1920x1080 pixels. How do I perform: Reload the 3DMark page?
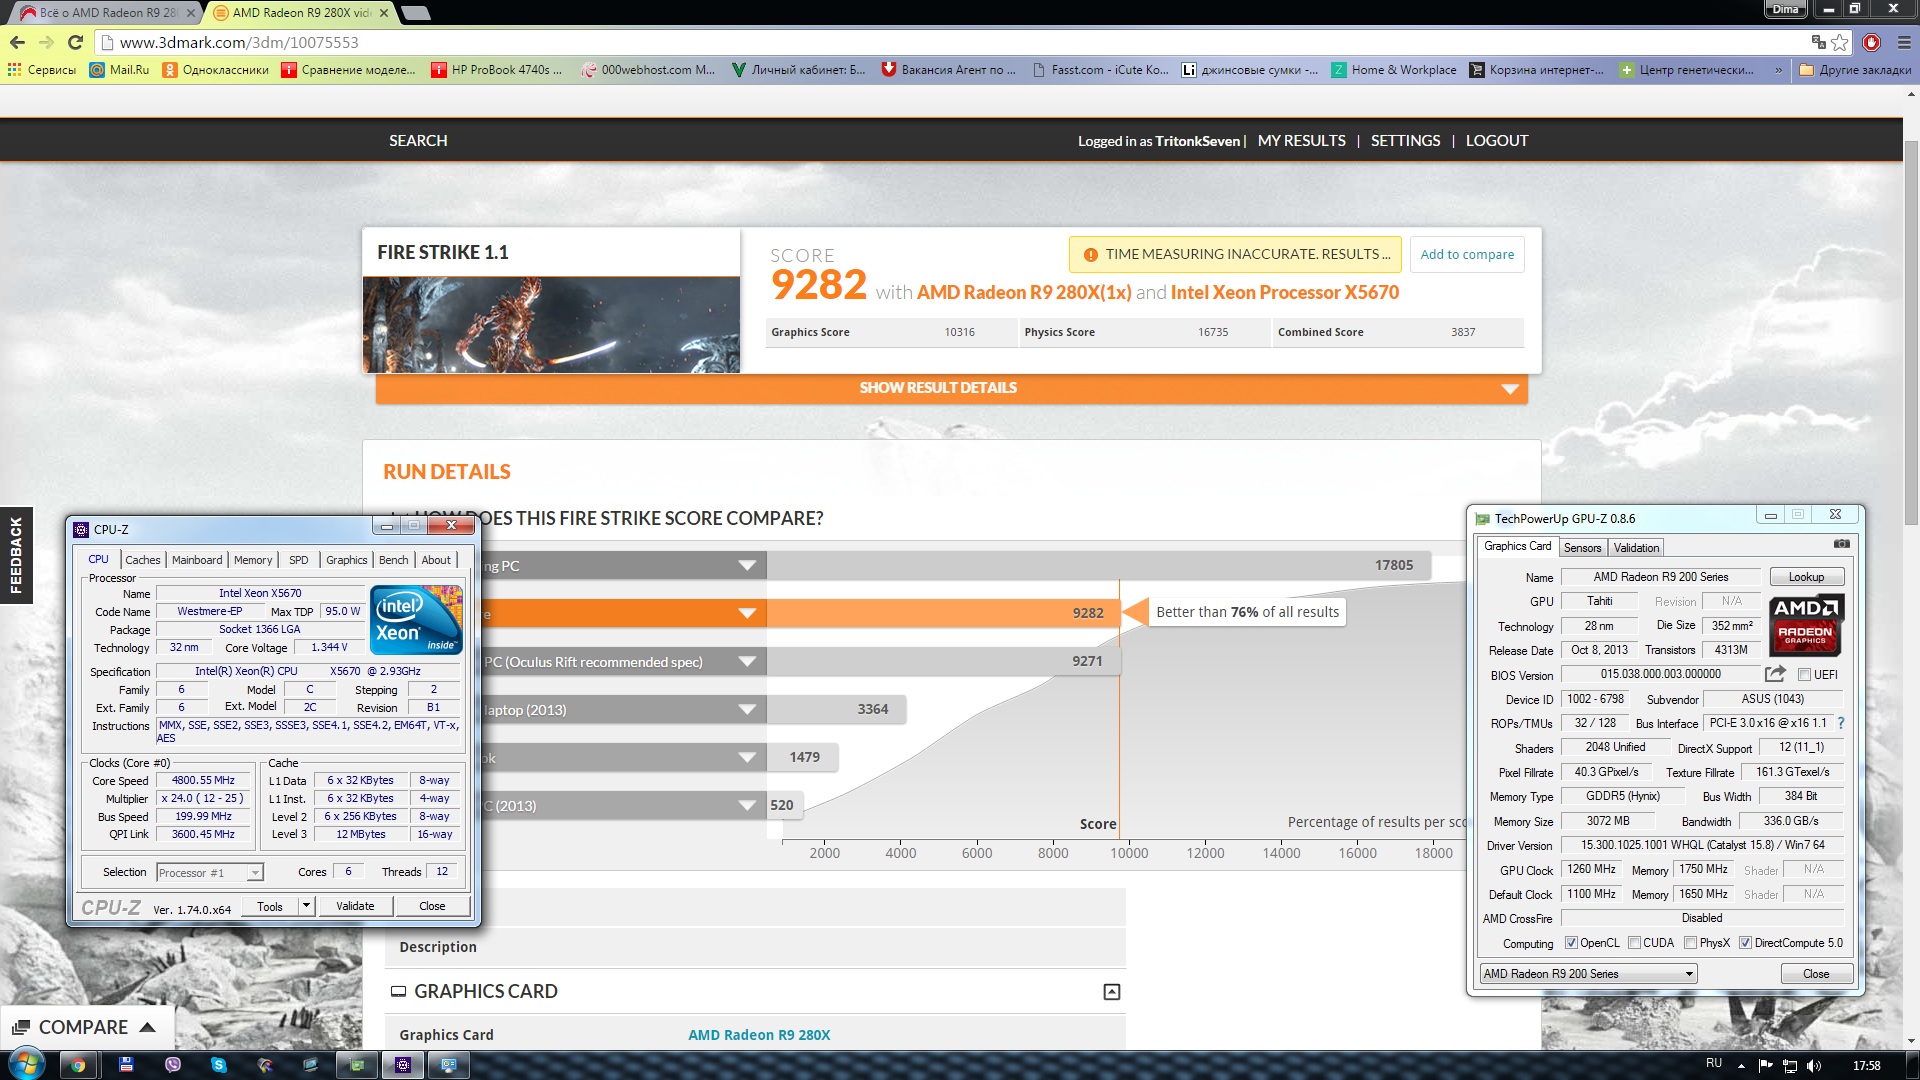[75, 42]
